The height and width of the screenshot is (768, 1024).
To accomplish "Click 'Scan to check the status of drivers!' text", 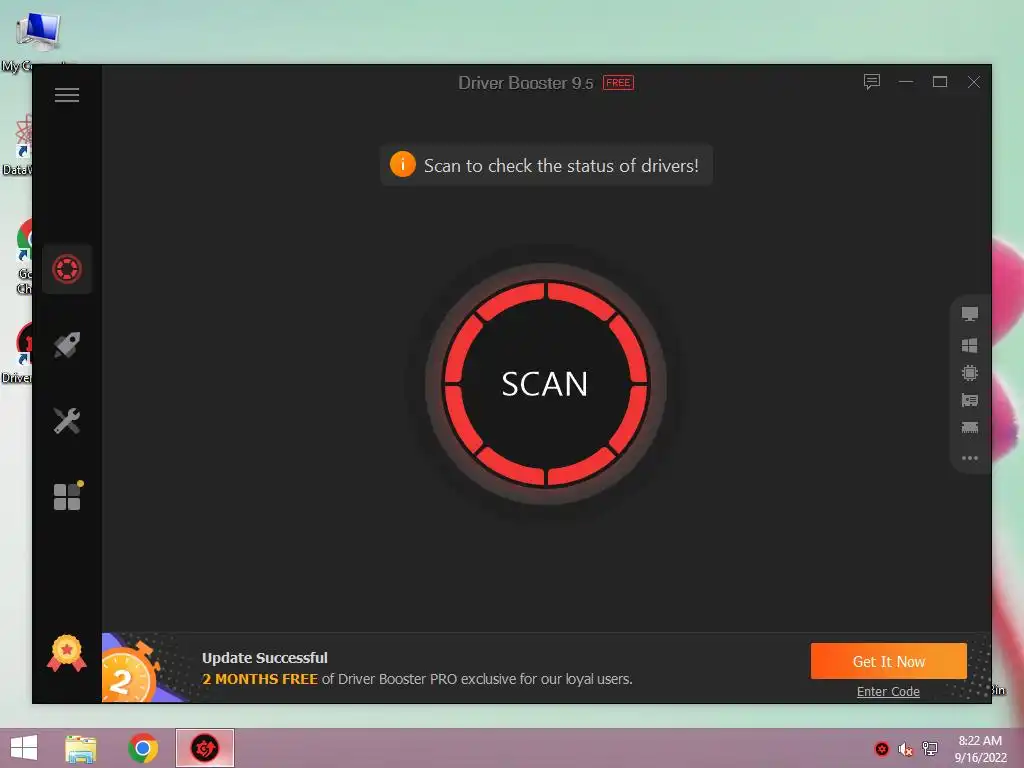I will tap(561, 166).
